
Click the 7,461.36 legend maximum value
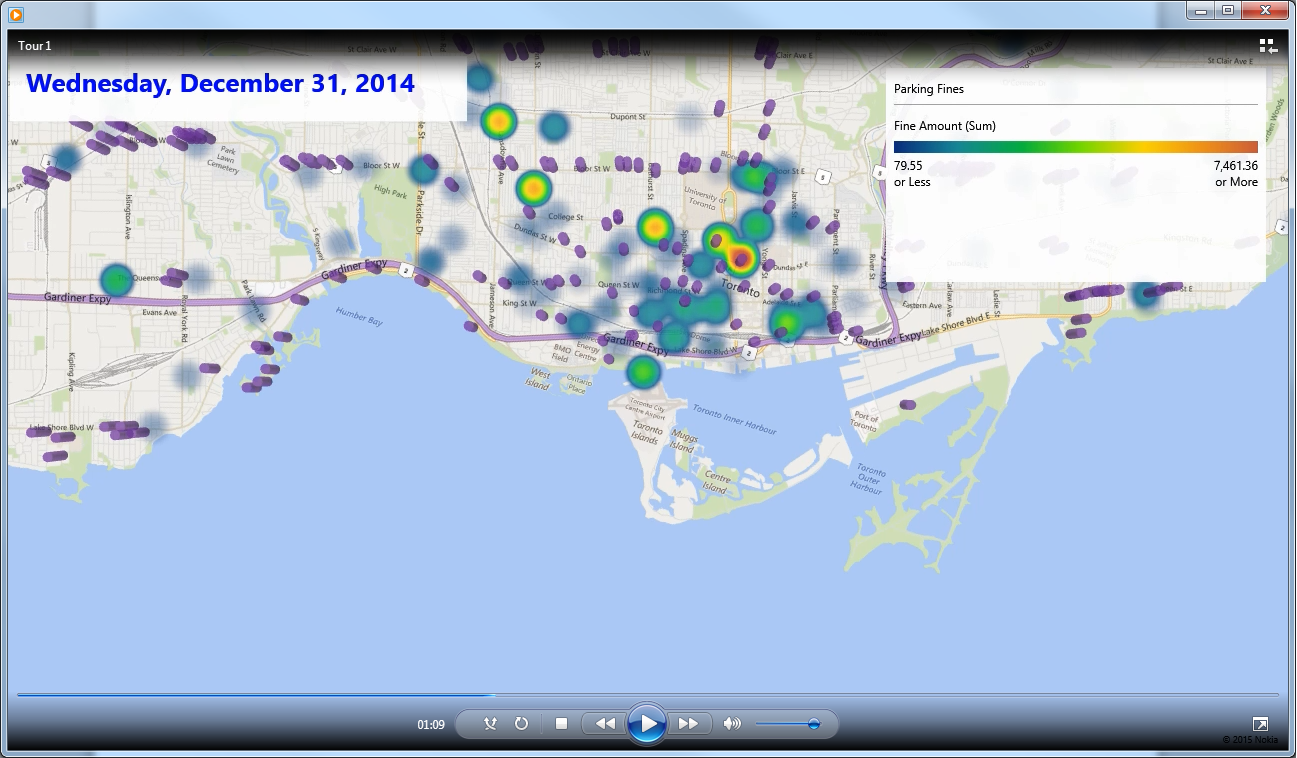1236,166
